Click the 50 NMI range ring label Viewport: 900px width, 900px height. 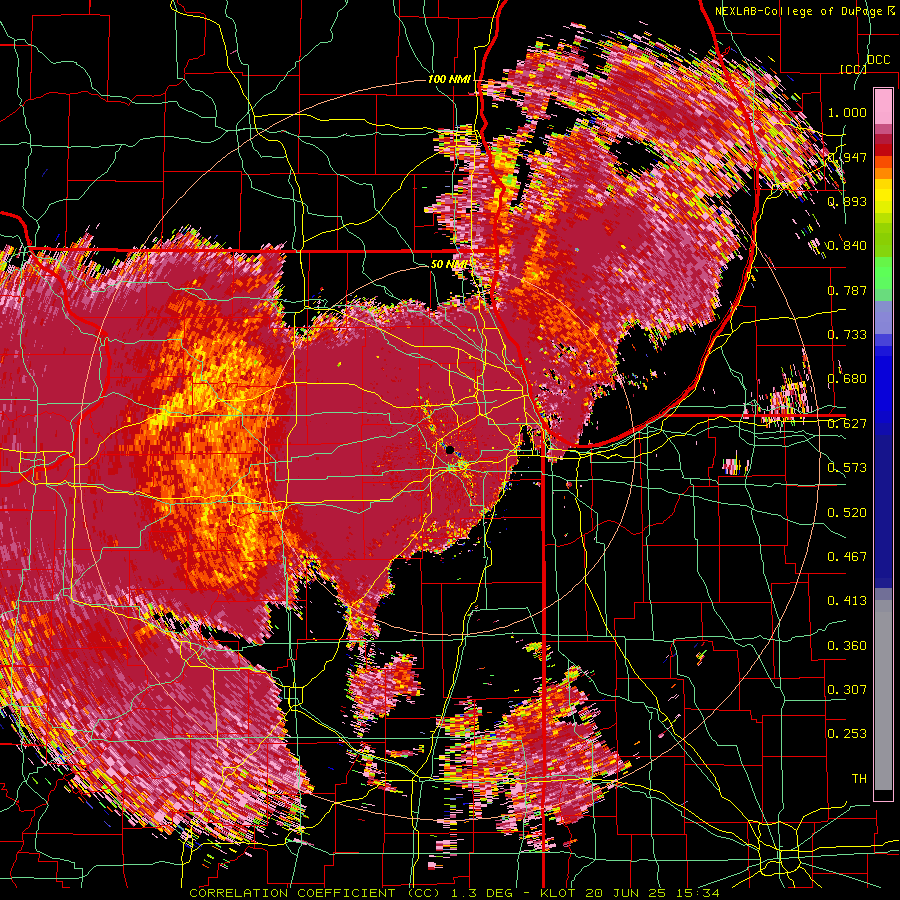[x=448, y=264]
